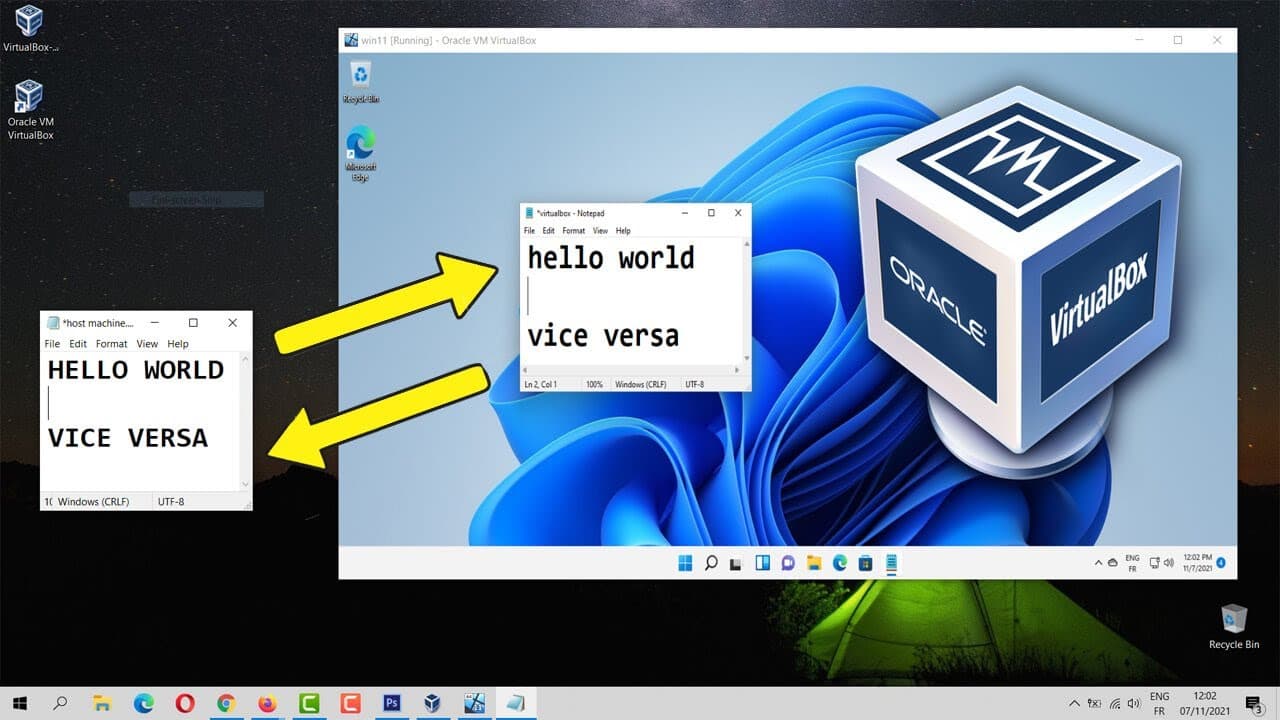1280x720 pixels.
Task: Expand hidden tray icons on host taskbar
Action: pyautogui.click(x=1075, y=703)
